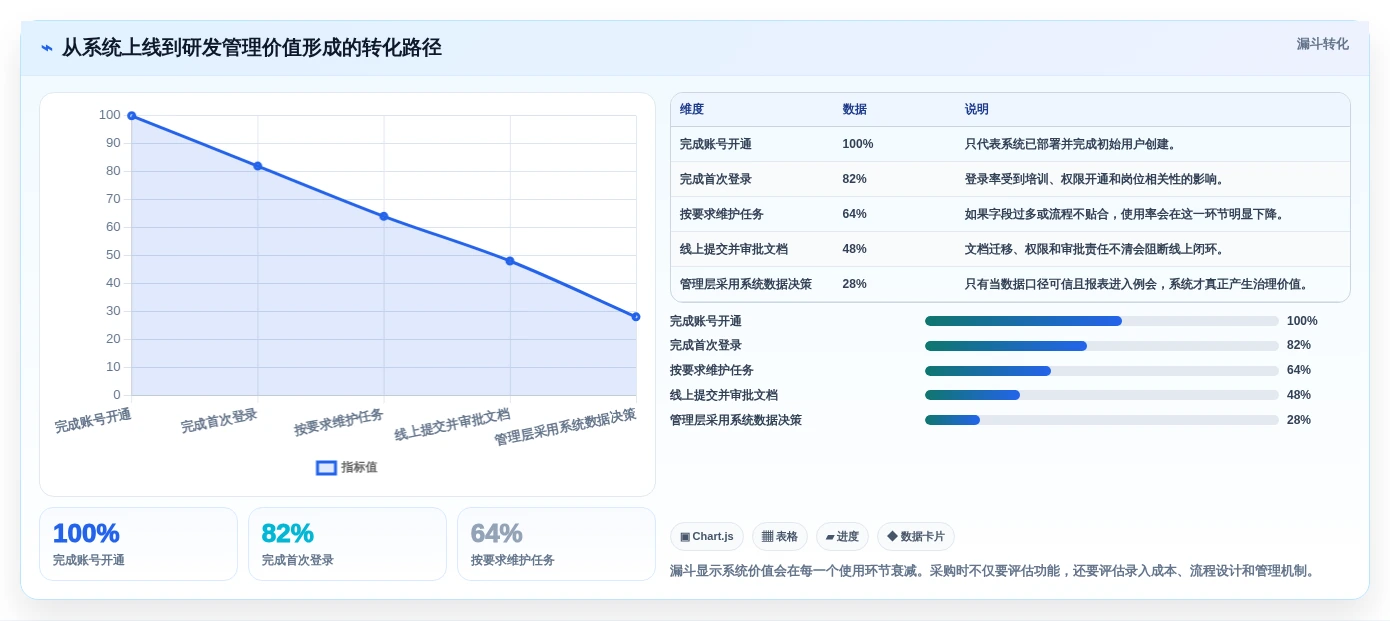
Task: Click the 数据 column header
Action: [x=855, y=109]
